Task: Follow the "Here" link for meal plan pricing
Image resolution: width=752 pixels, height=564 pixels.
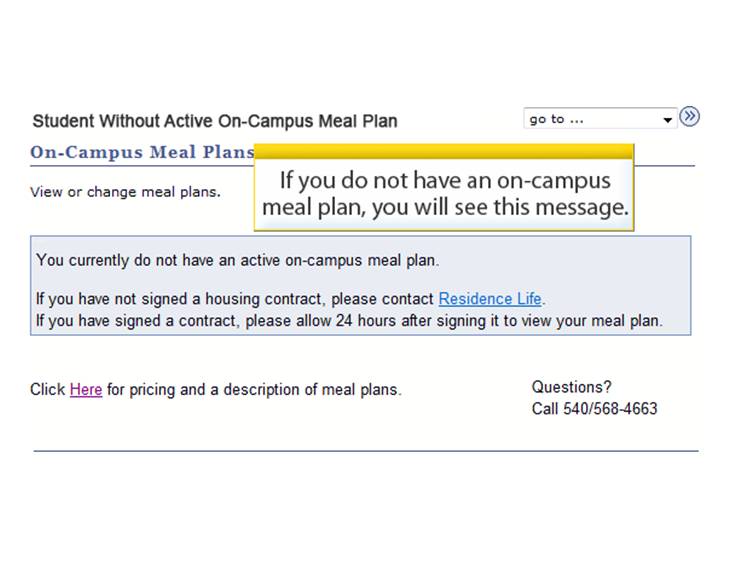Action: coord(86,389)
